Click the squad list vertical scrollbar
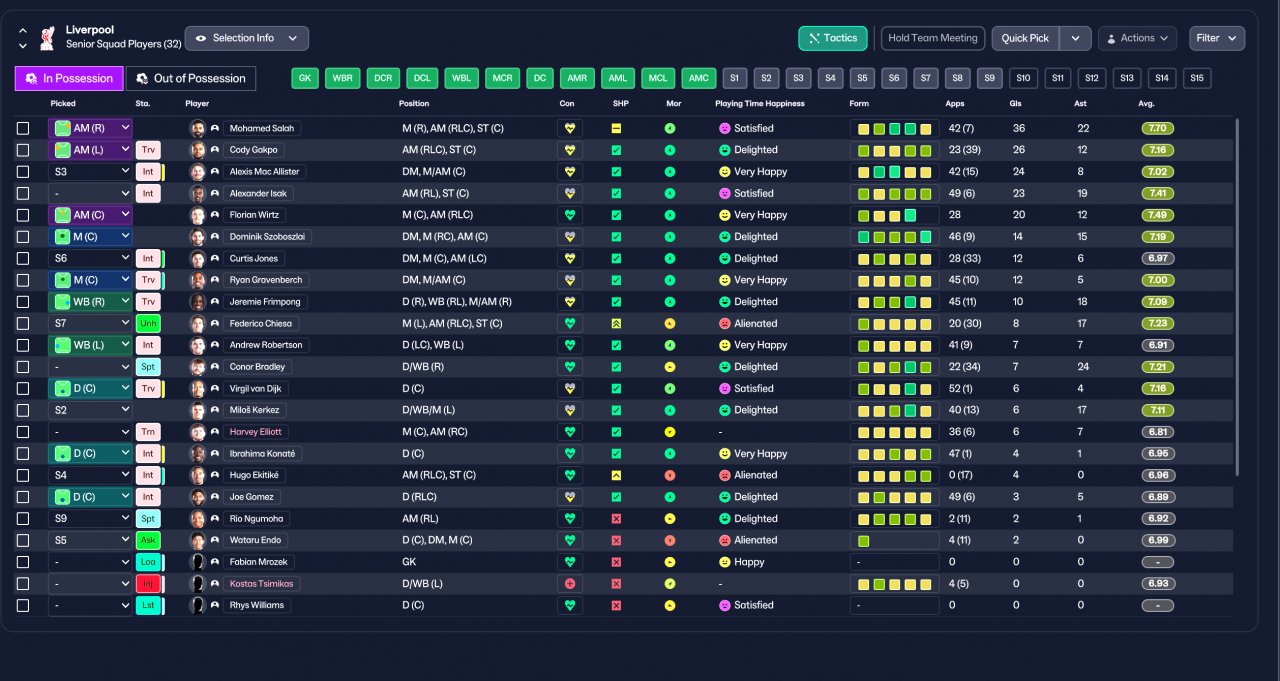 (x=1237, y=298)
